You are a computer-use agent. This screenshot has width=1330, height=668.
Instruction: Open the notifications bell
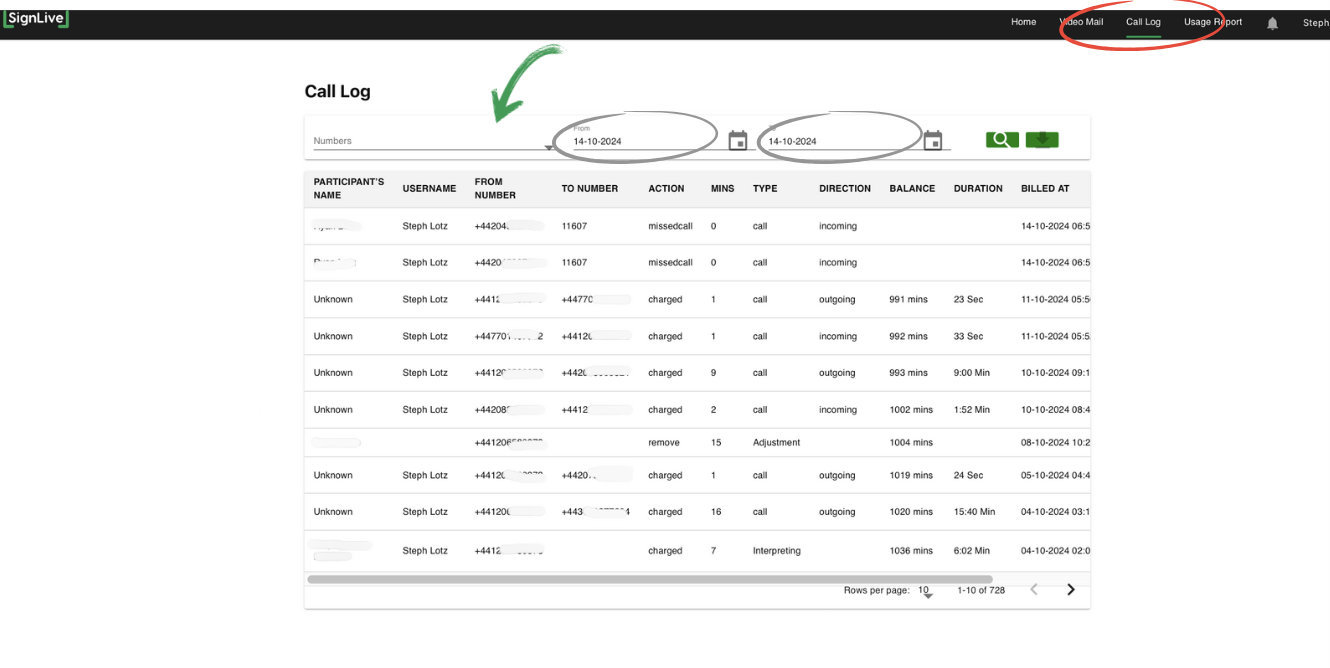(x=1272, y=23)
